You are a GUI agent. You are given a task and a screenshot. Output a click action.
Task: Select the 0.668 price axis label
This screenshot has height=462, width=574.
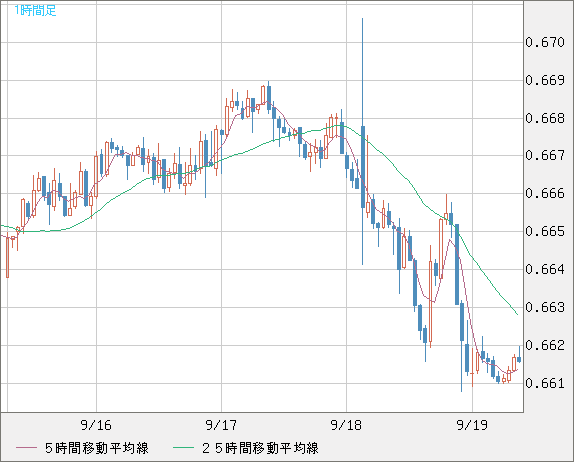point(545,118)
